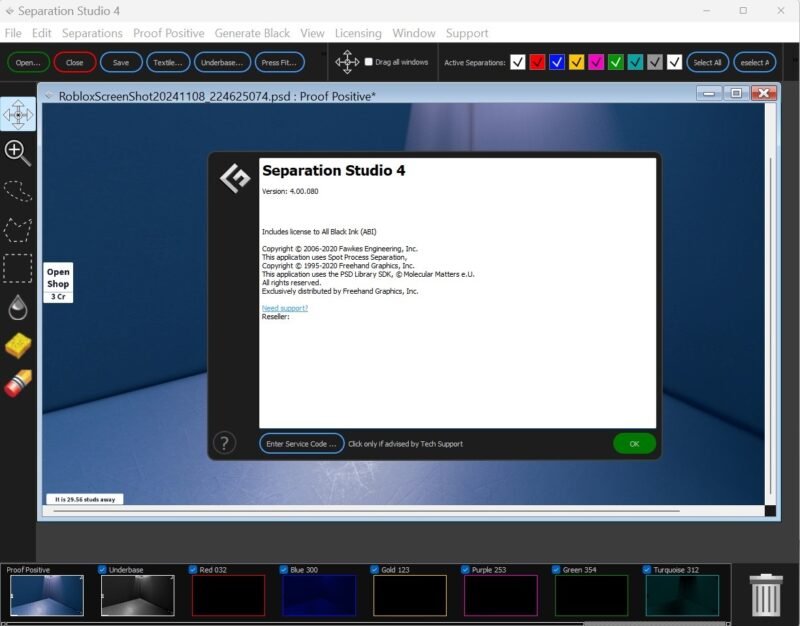The height and width of the screenshot is (626, 800).
Task: Toggle the turquoise active separation checkbox
Action: (635, 62)
